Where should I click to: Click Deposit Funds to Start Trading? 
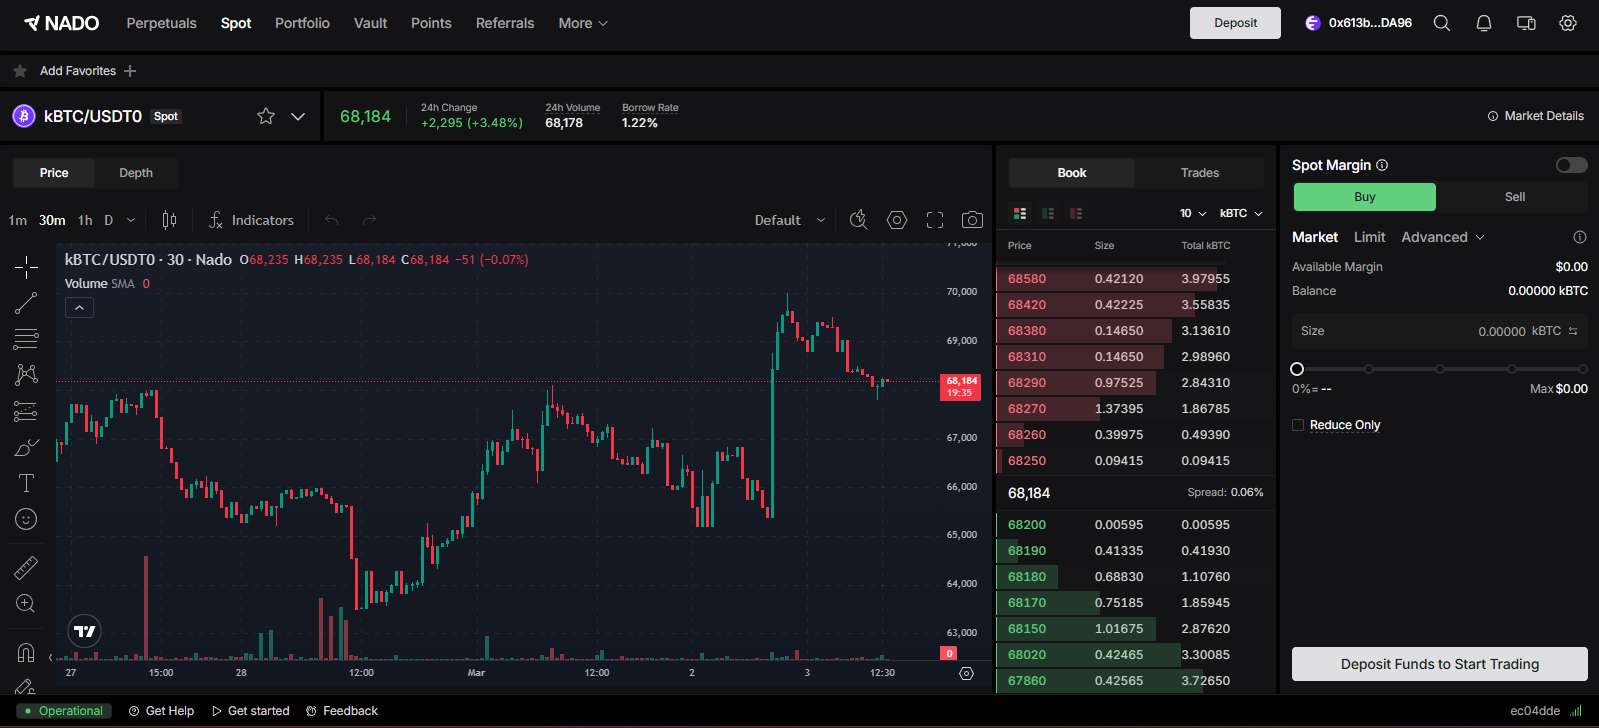click(1439, 664)
